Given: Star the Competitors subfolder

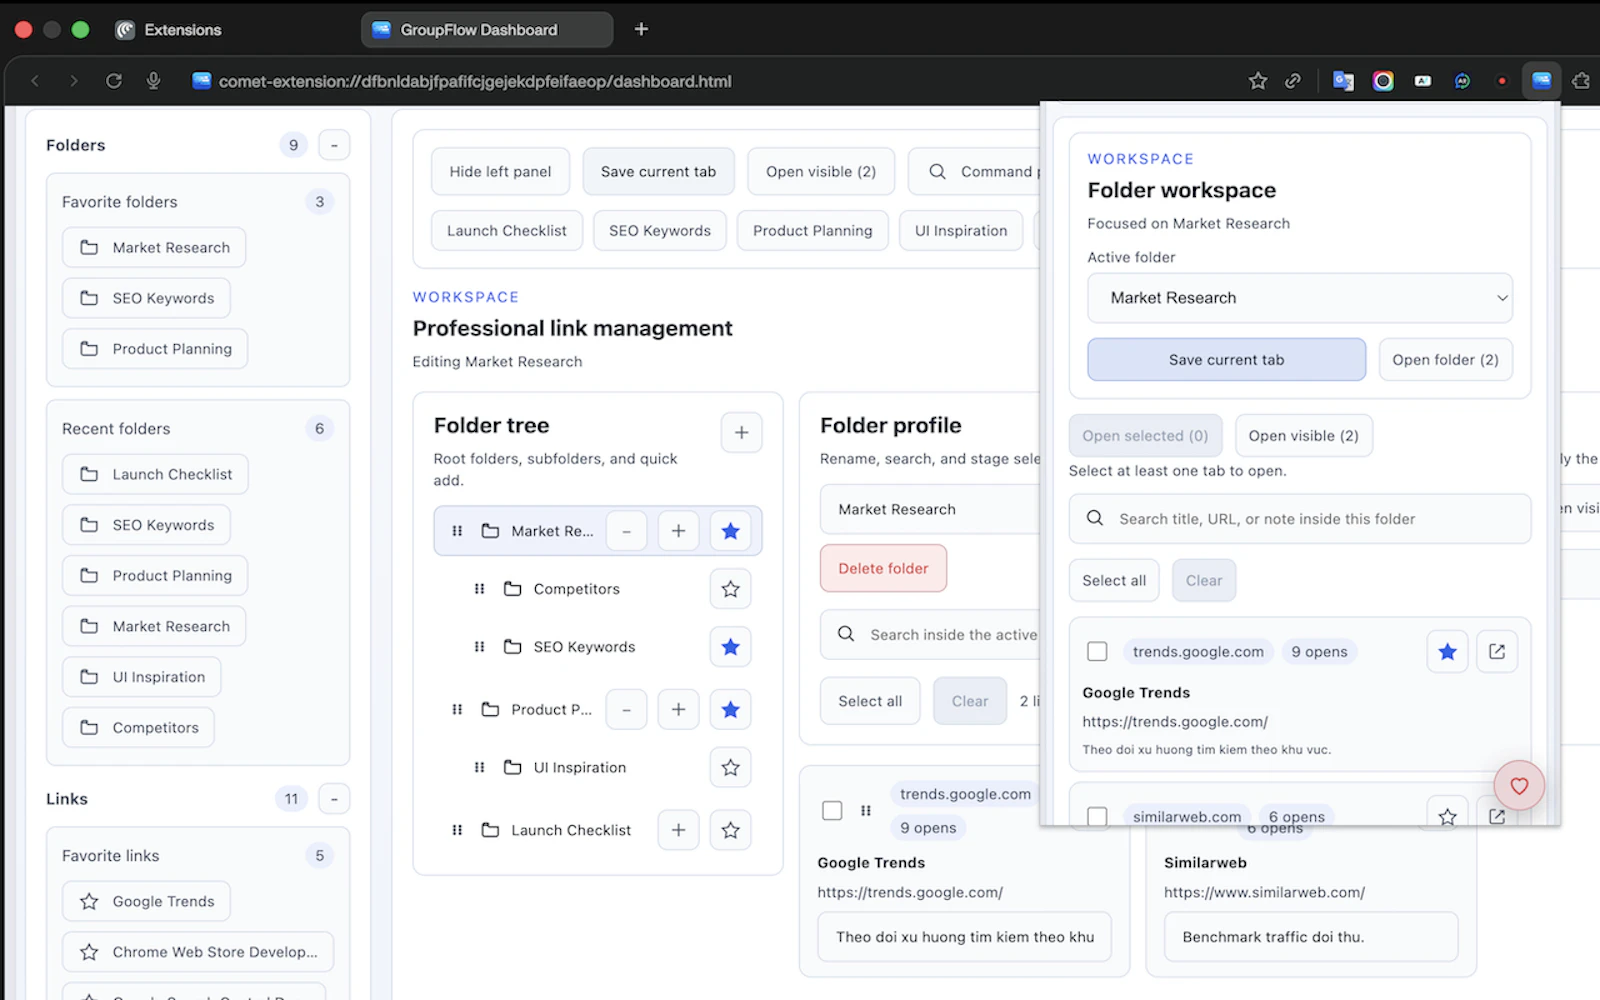Looking at the screenshot, I should [x=730, y=589].
